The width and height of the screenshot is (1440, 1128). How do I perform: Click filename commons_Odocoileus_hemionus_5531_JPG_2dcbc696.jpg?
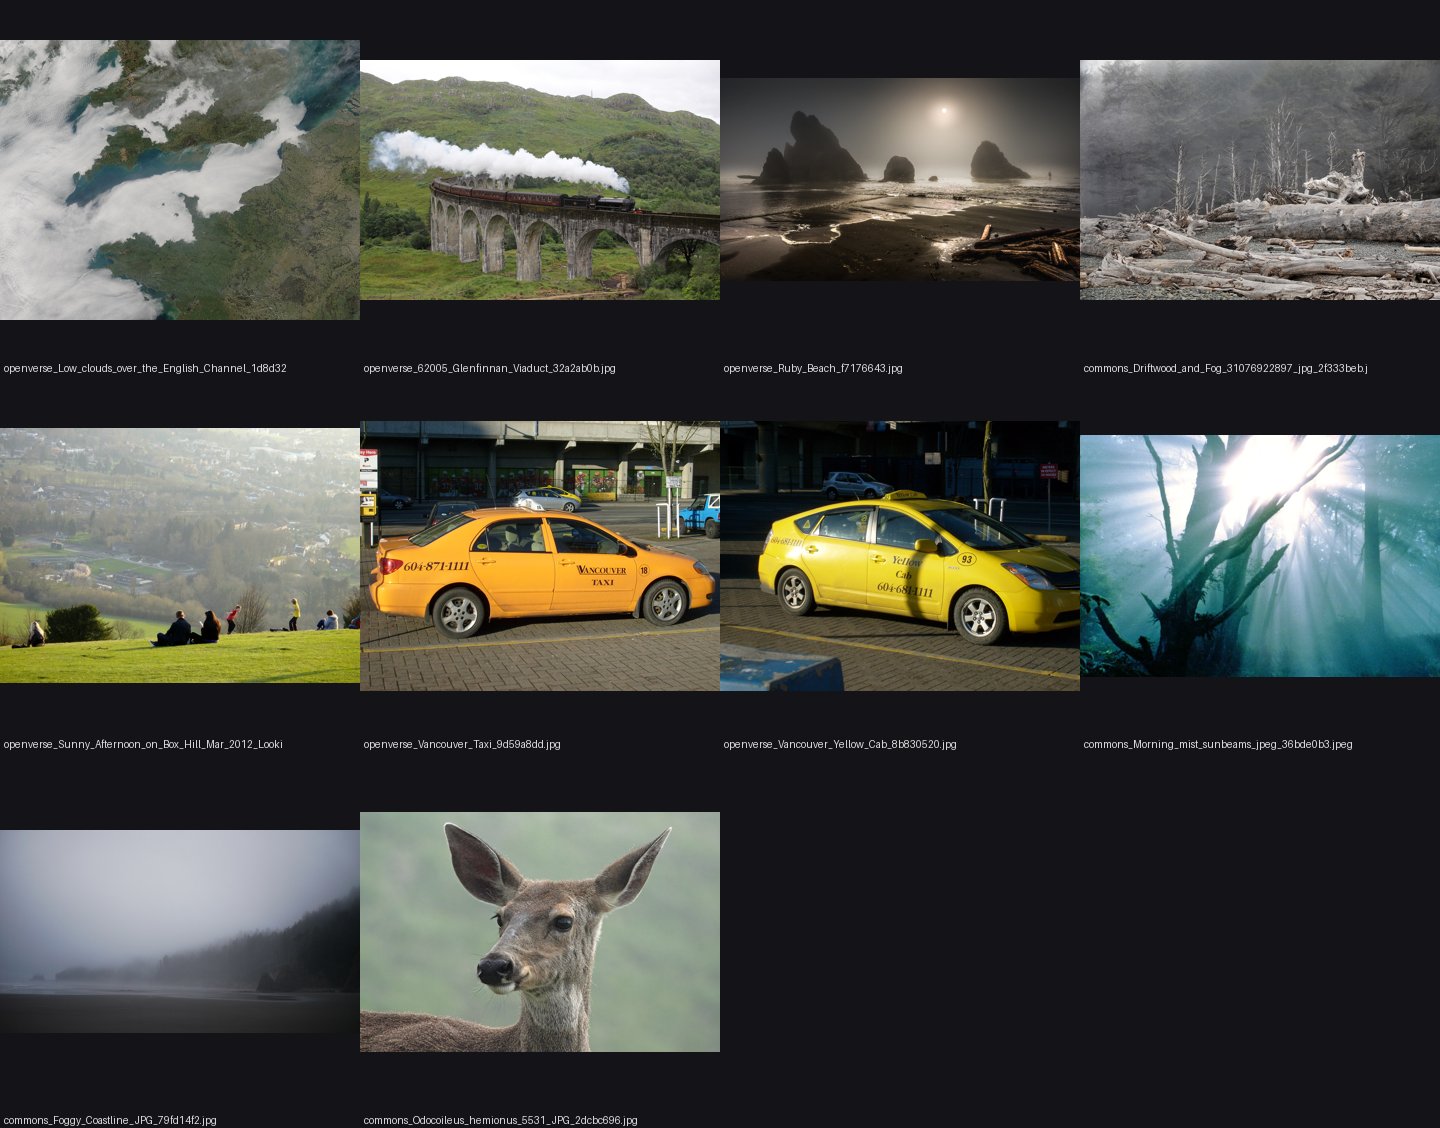click(500, 1120)
